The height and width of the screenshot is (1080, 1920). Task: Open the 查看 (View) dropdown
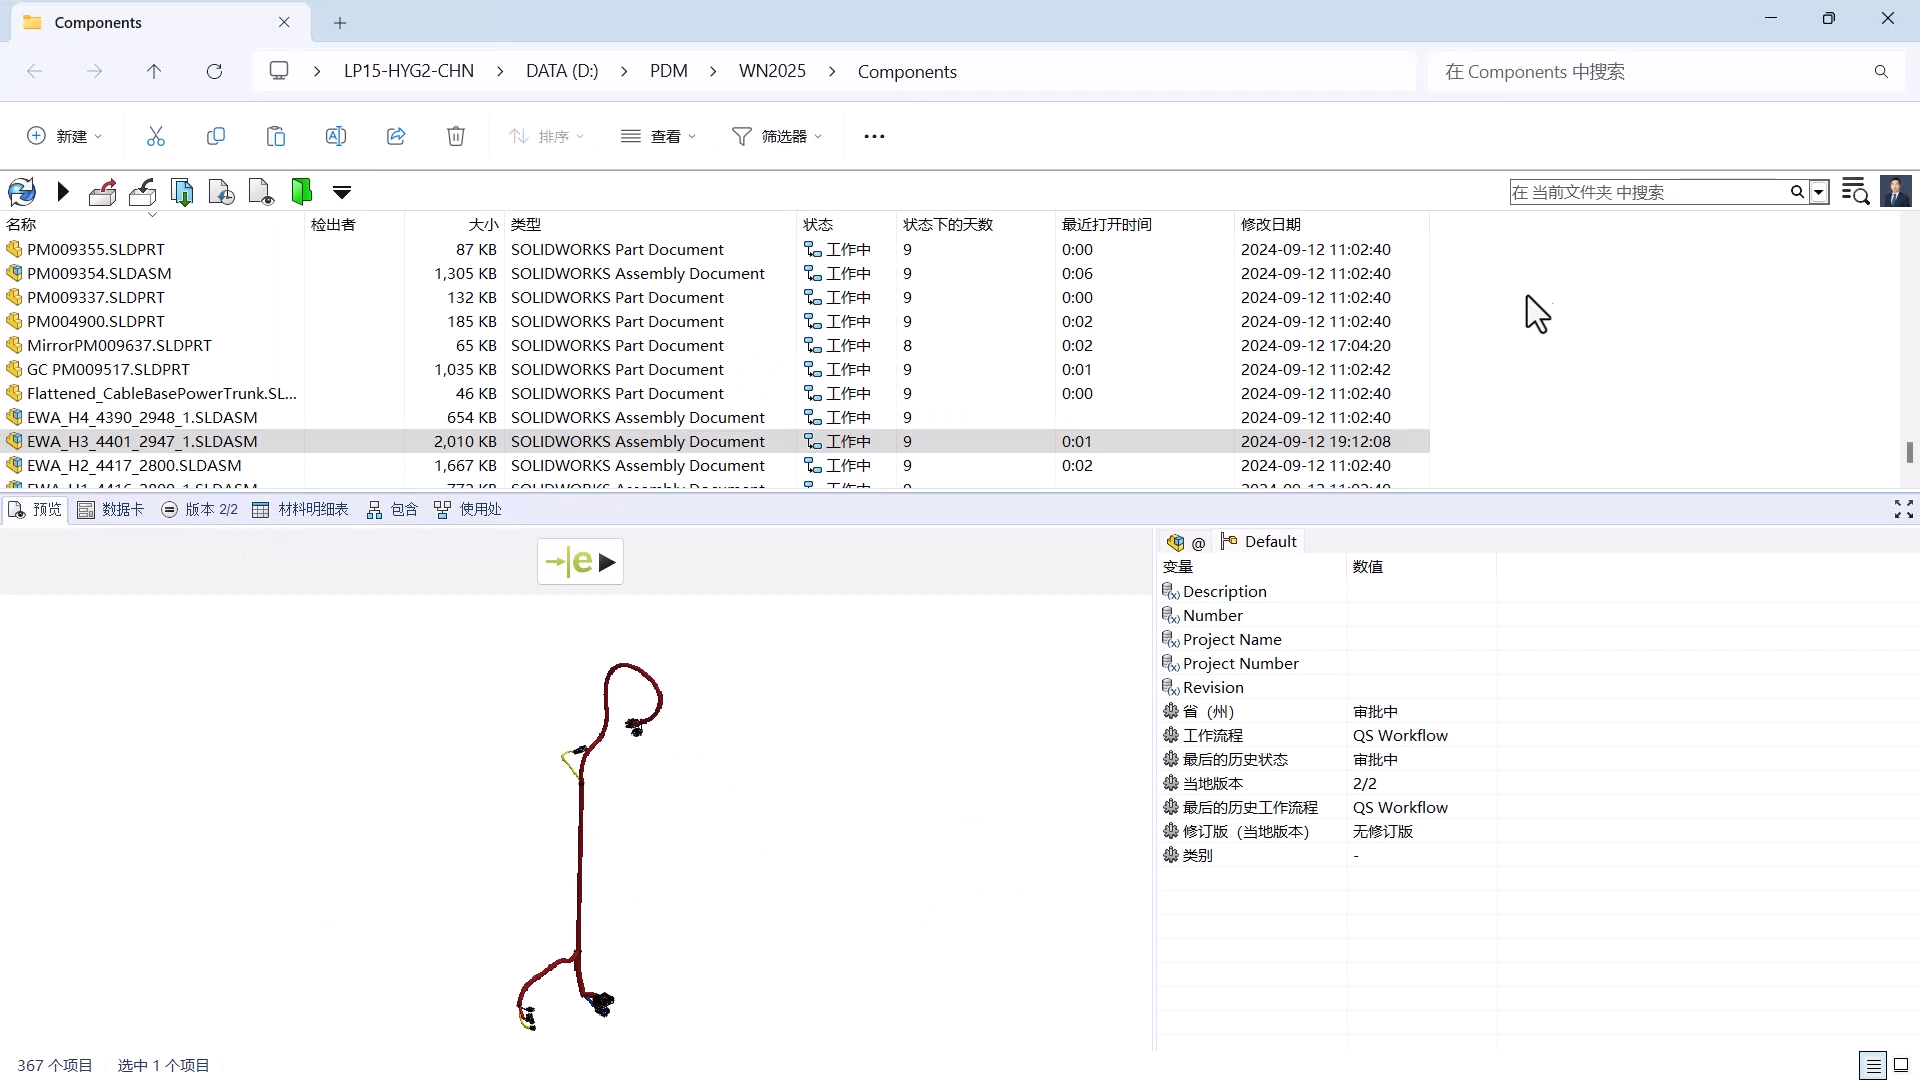coord(658,136)
